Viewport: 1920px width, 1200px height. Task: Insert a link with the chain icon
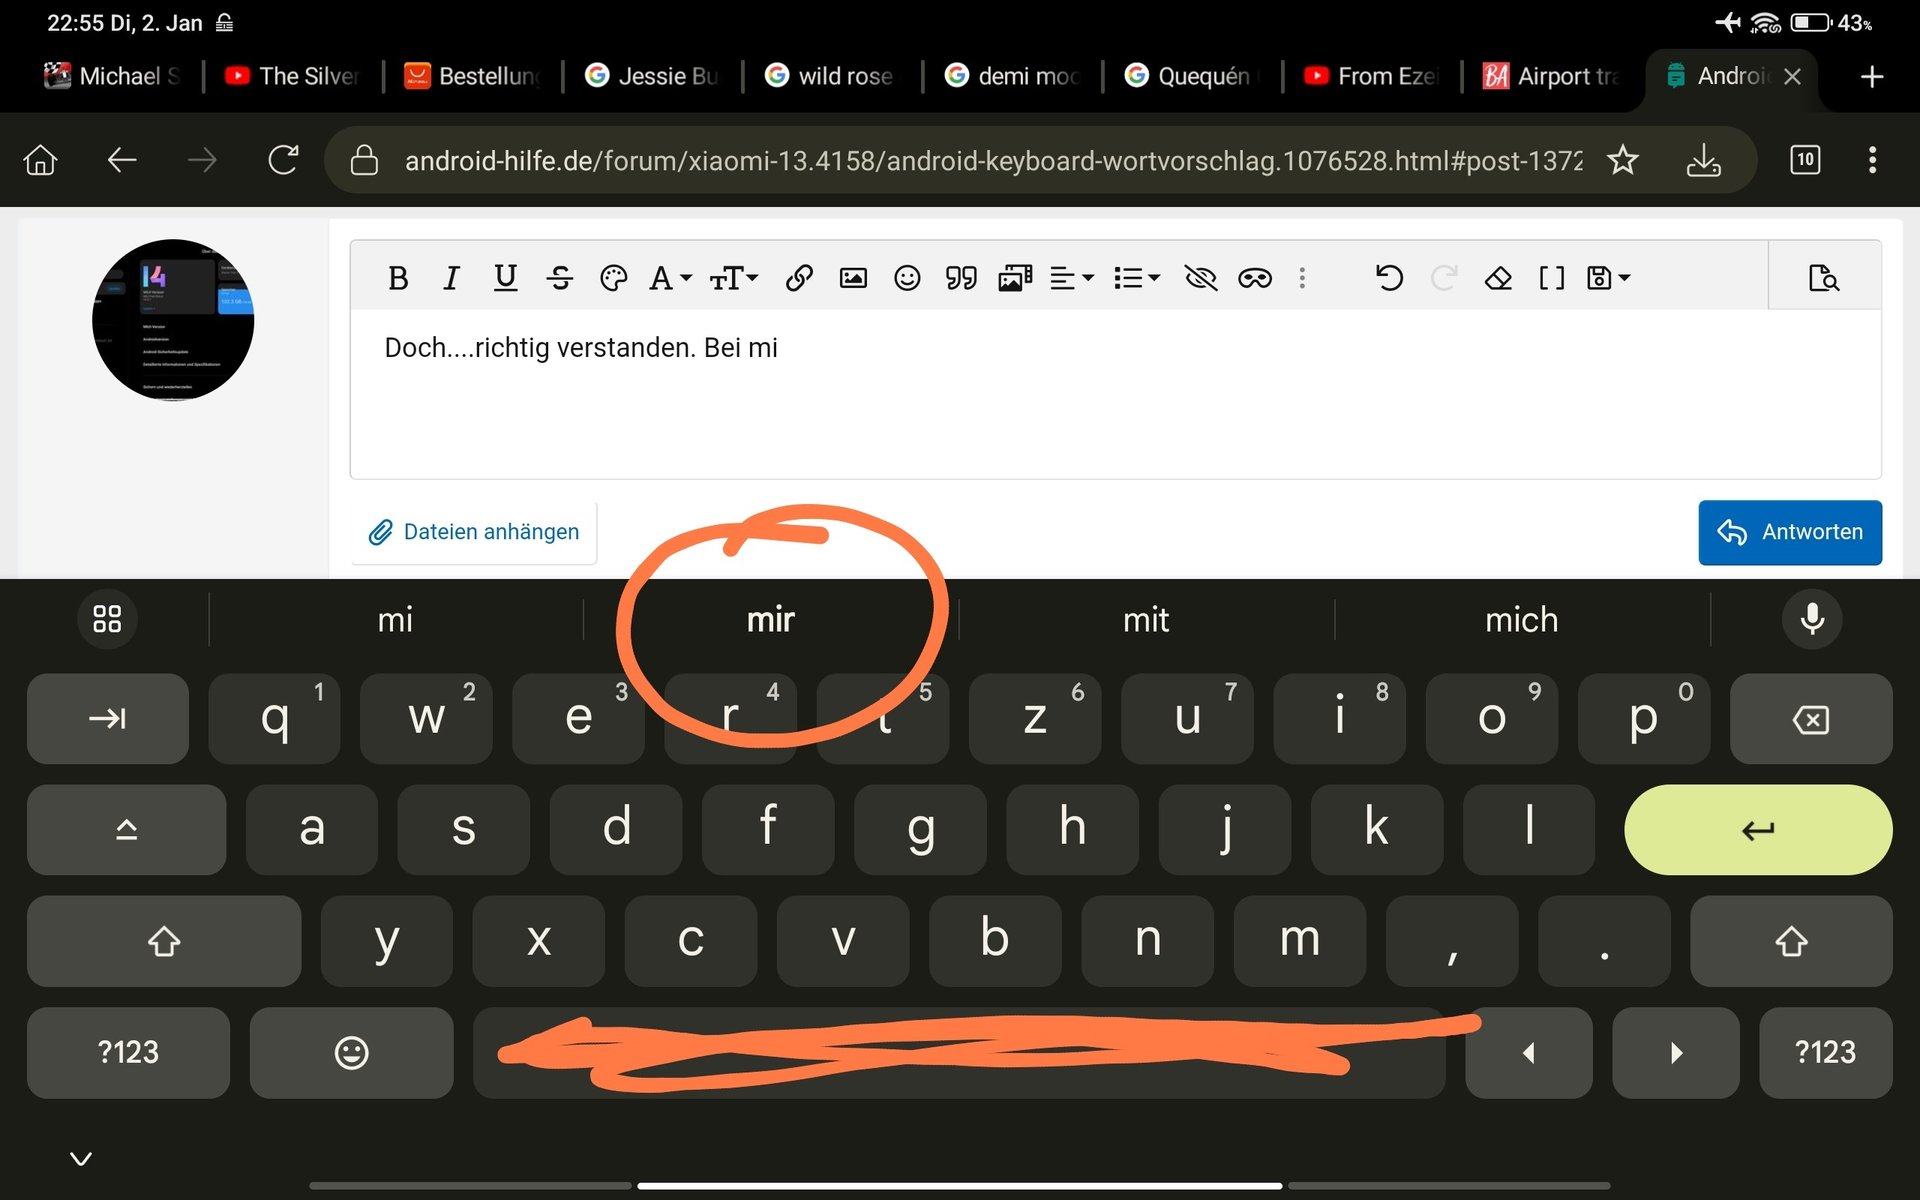(x=798, y=278)
